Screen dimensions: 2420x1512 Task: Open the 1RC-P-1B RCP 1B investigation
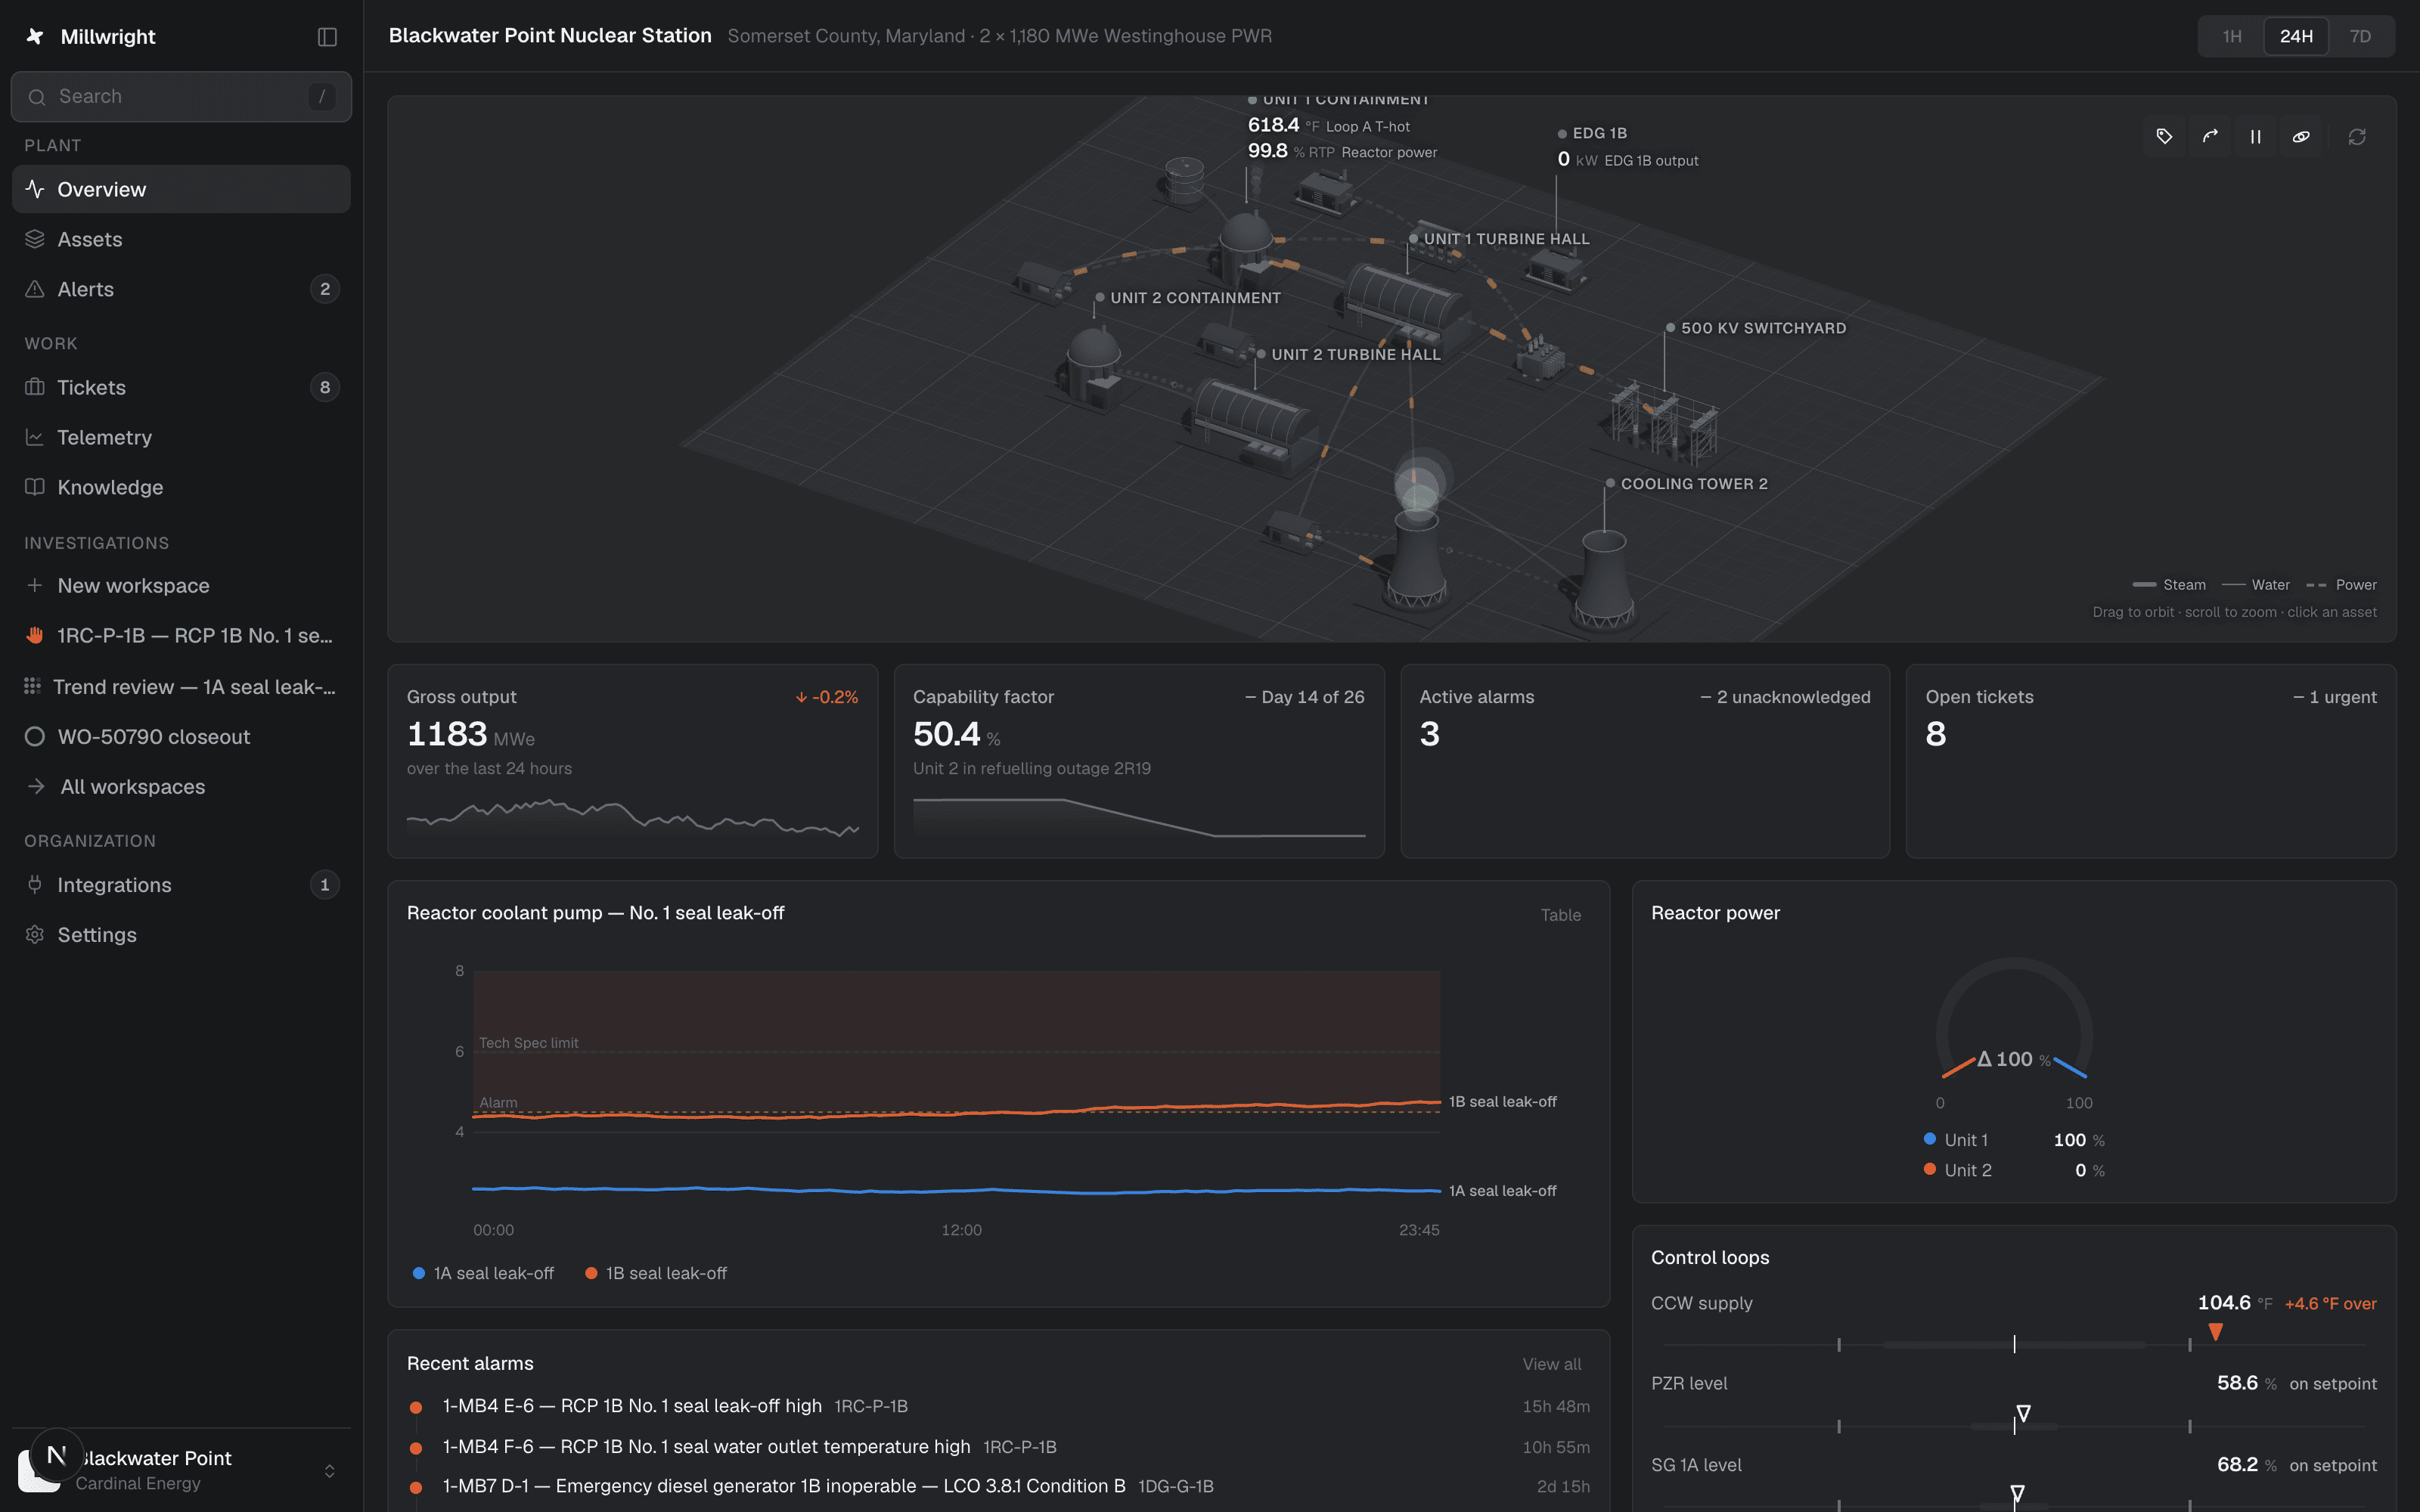(181, 635)
